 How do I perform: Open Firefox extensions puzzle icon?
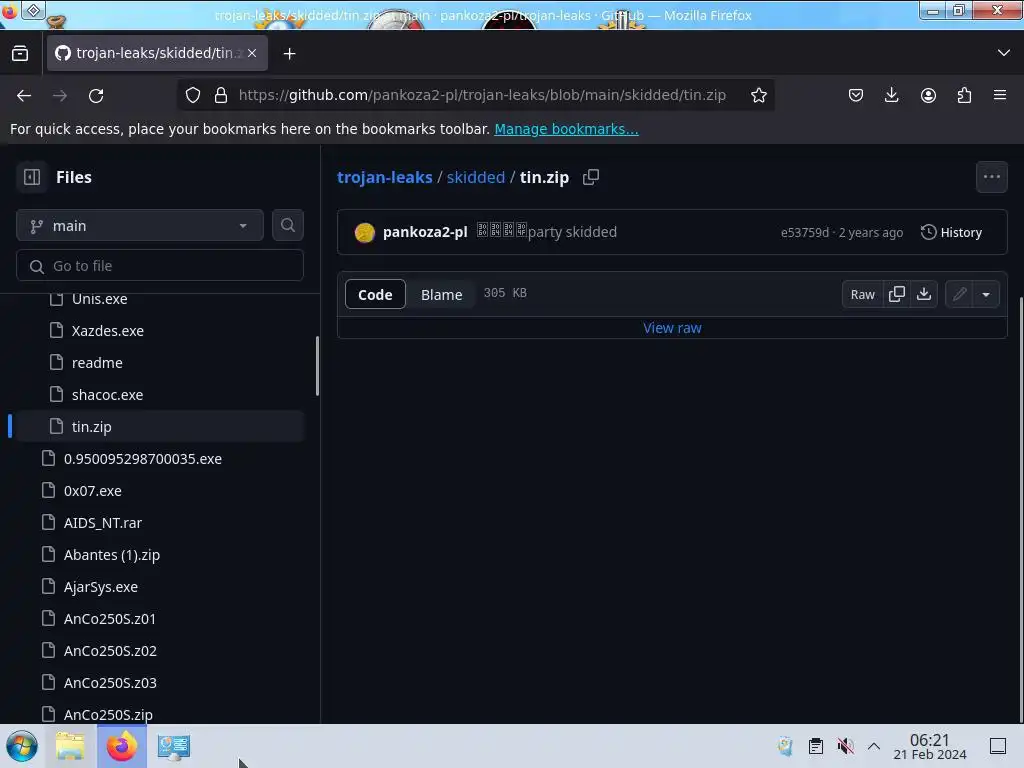click(964, 95)
